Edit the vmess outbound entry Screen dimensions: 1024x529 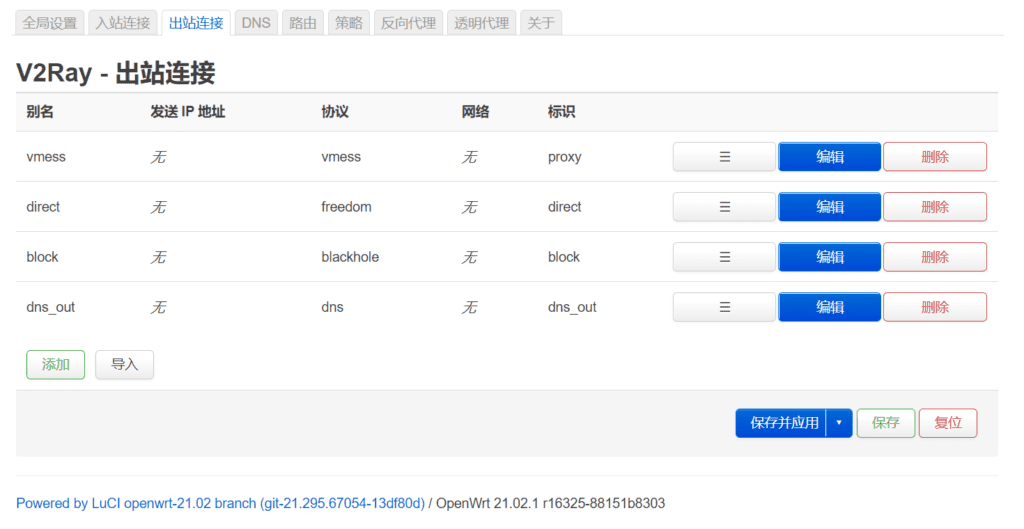[x=829, y=157]
